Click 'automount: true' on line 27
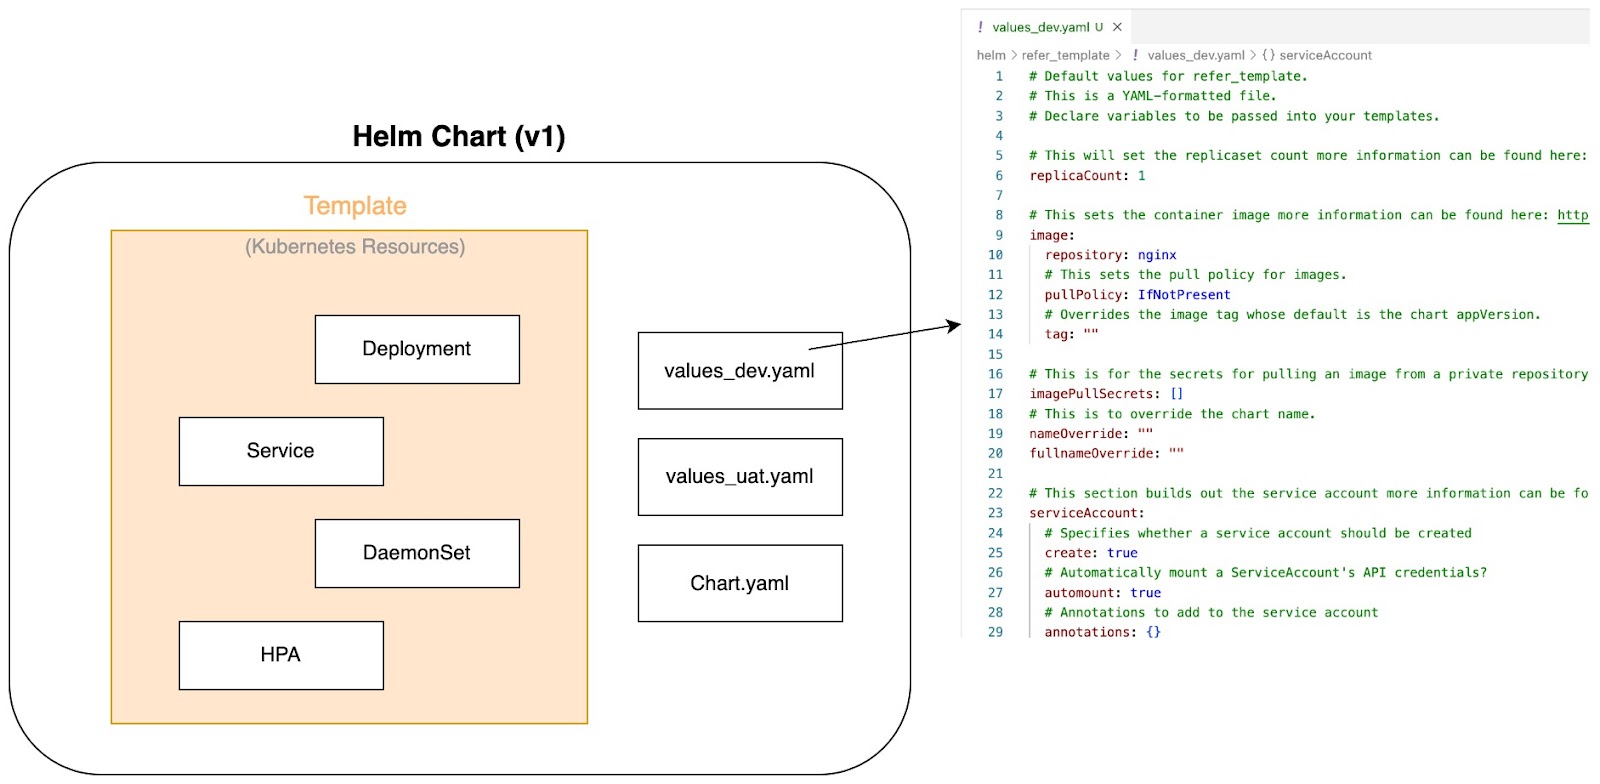Screen dimensions: 1600x784 click(1102, 593)
